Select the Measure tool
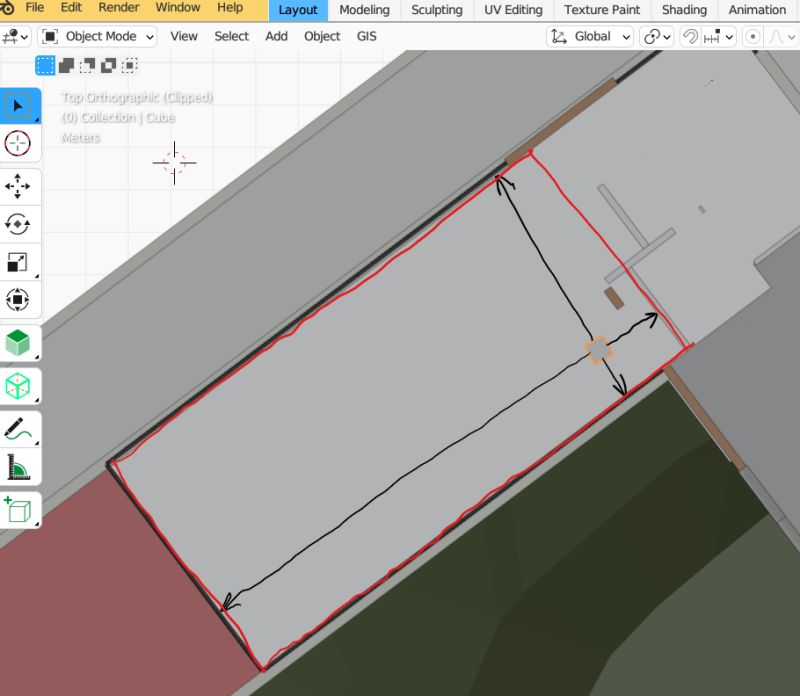The width and height of the screenshot is (800, 696). pyautogui.click(x=18, y=466)
